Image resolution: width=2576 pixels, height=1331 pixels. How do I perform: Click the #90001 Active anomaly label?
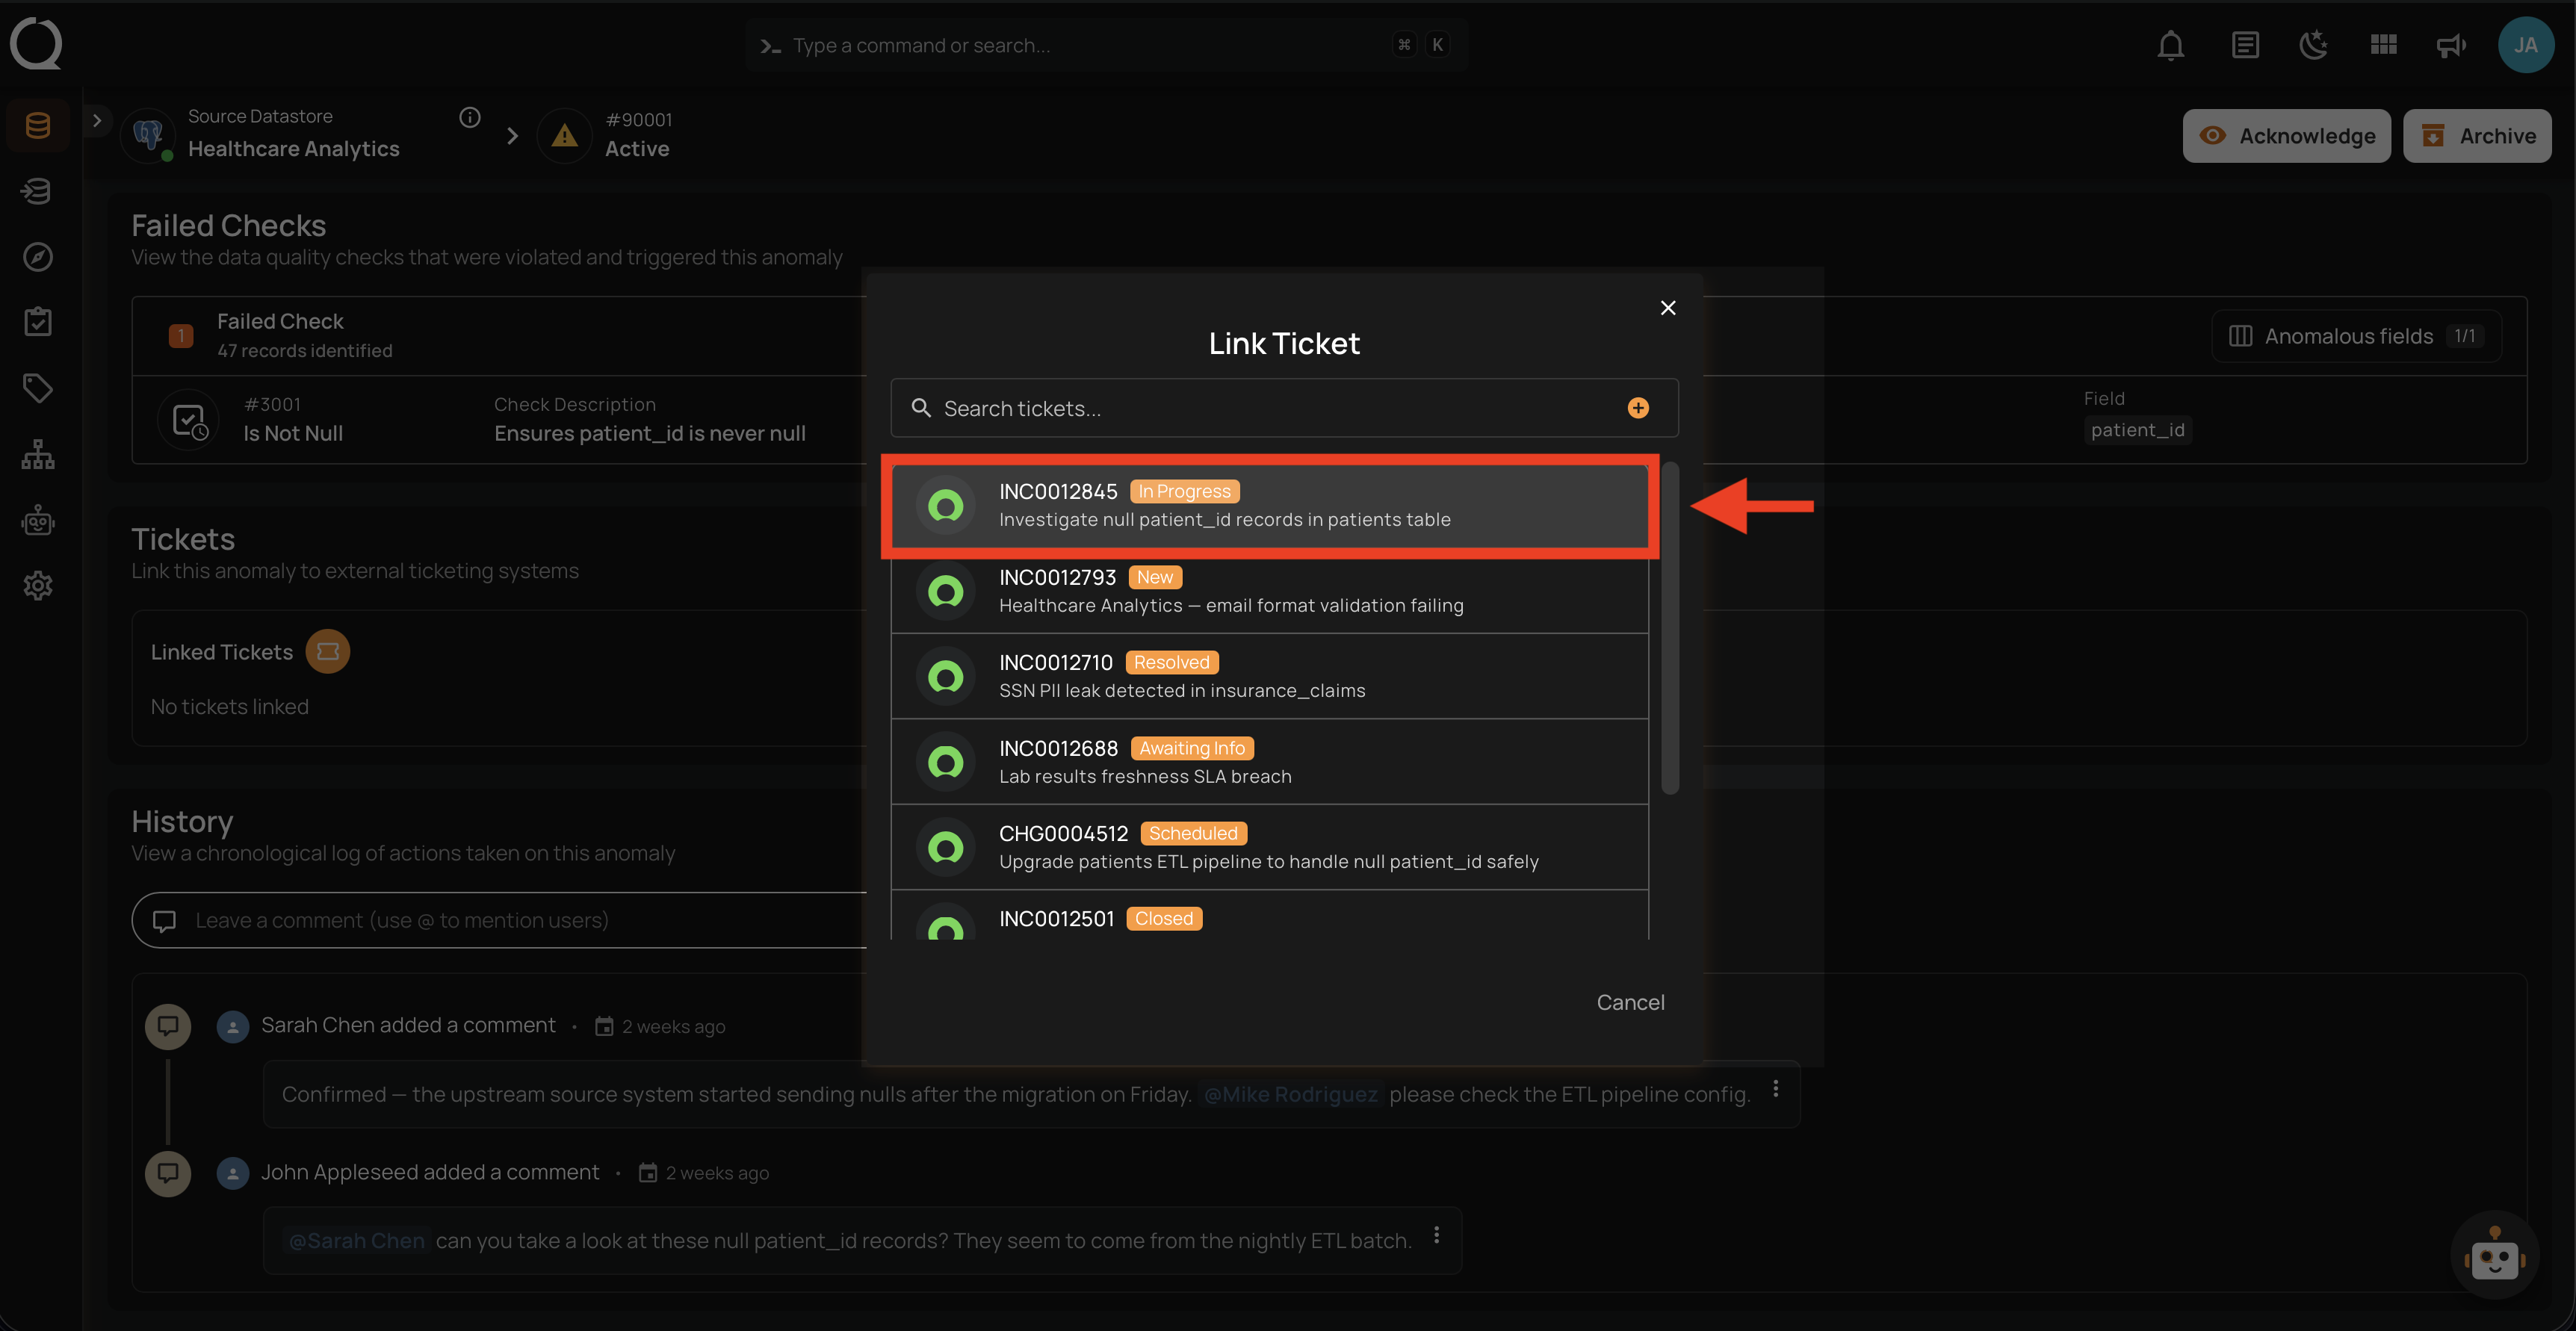[638, 135]
